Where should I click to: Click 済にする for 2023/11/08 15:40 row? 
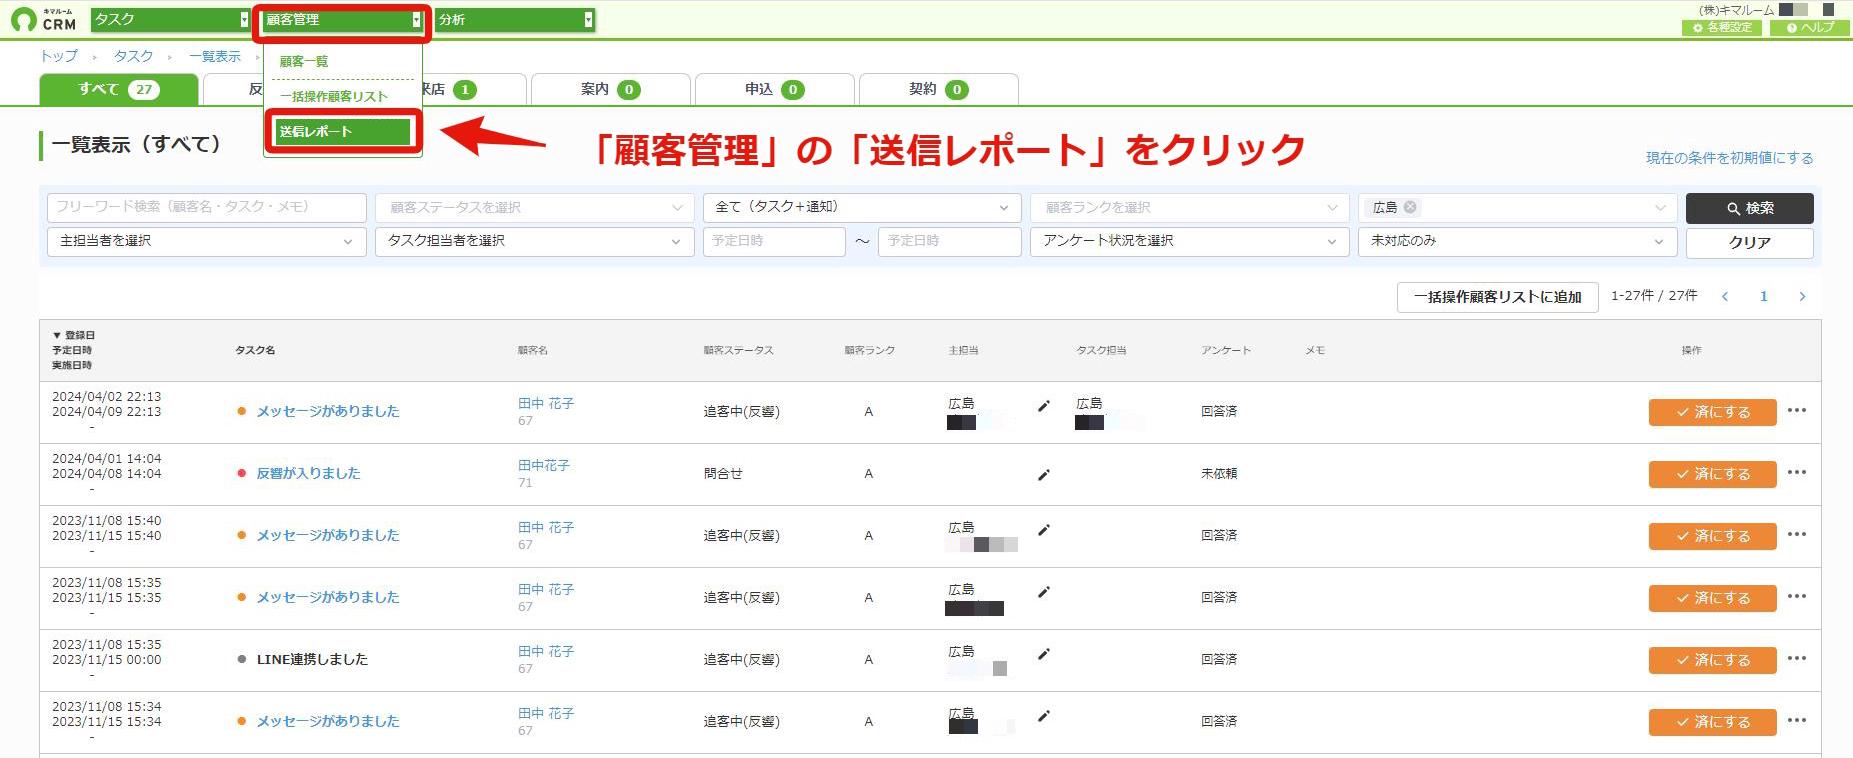pyautogui.click(x=1712, y=536)
